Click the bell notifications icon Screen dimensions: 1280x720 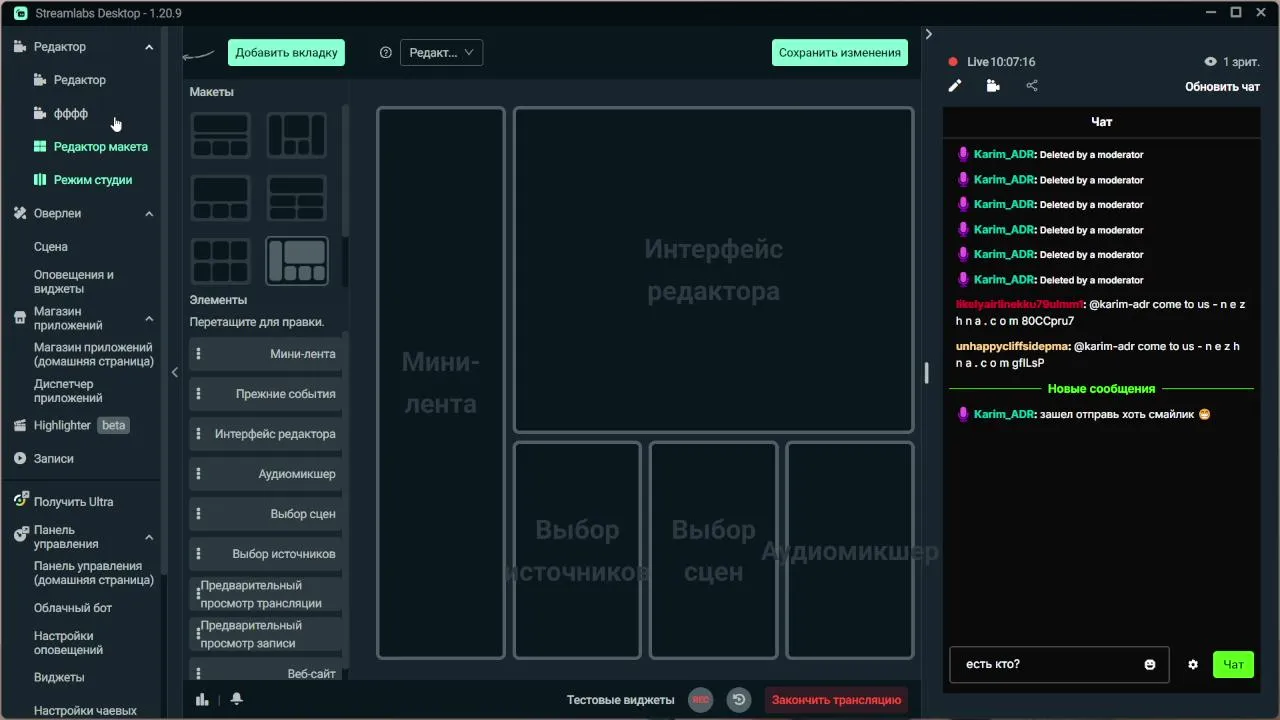click(237, 700)
